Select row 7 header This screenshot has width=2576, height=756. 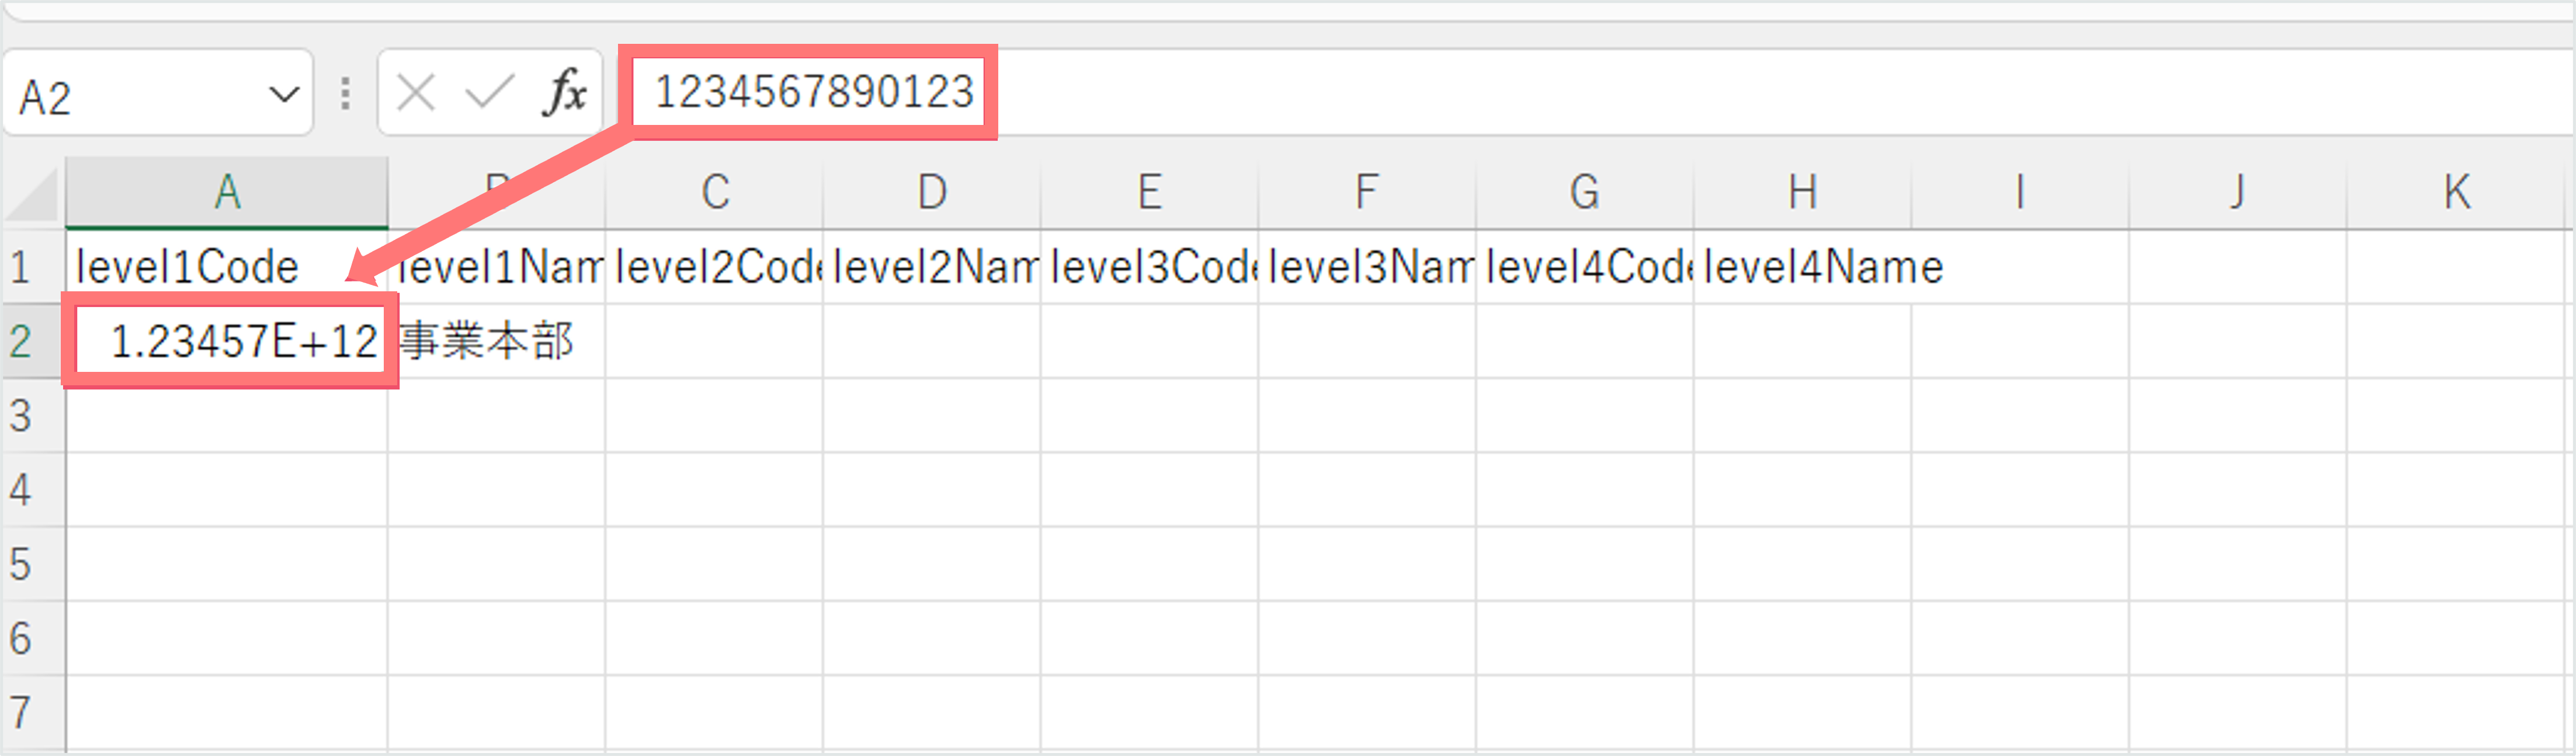(33, 712)
